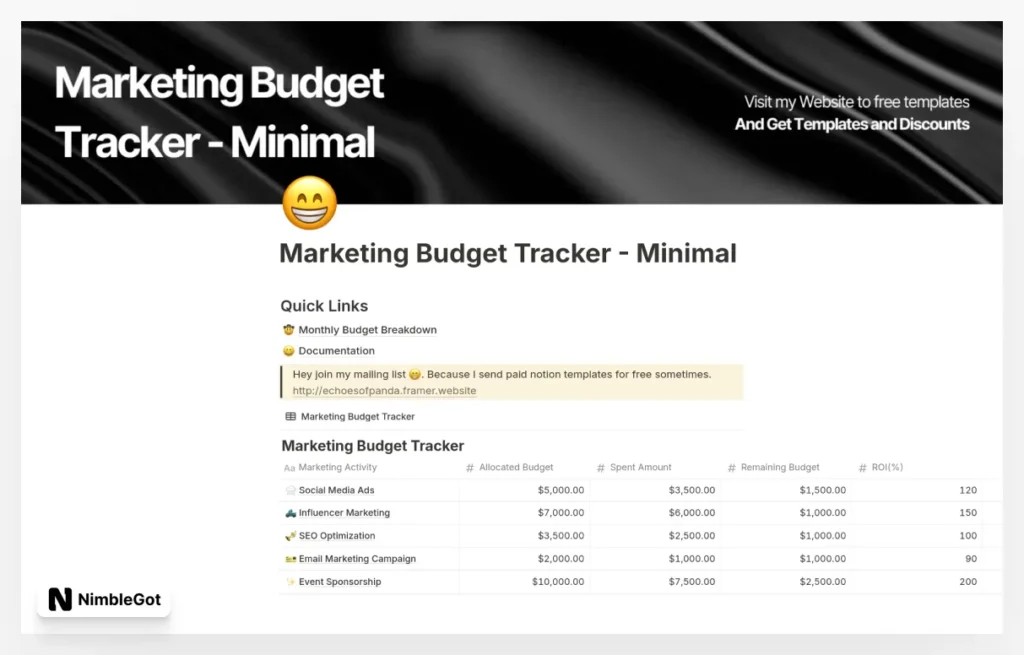Click the rocket icon on SEO Optimization row

[293, 535]
